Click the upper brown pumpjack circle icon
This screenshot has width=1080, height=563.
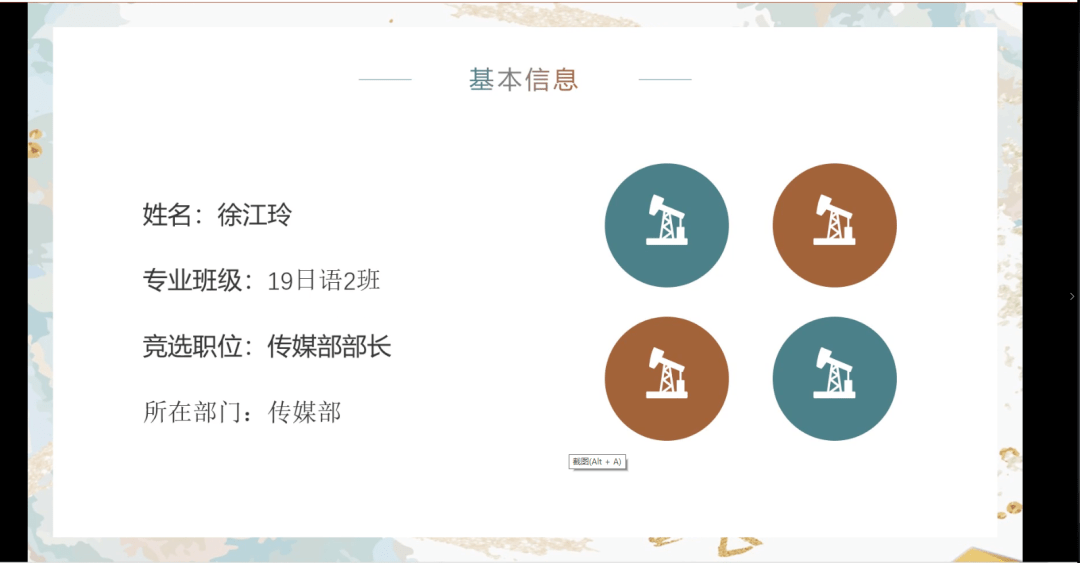pyautogui.click(x=834, y=225)
